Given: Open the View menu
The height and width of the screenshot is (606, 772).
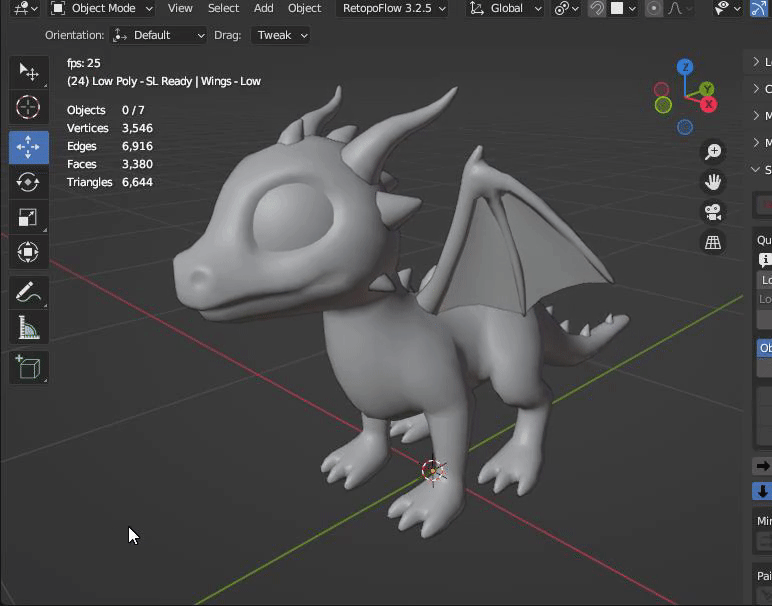Looking at the screenshot, I should tap(180, 8).
